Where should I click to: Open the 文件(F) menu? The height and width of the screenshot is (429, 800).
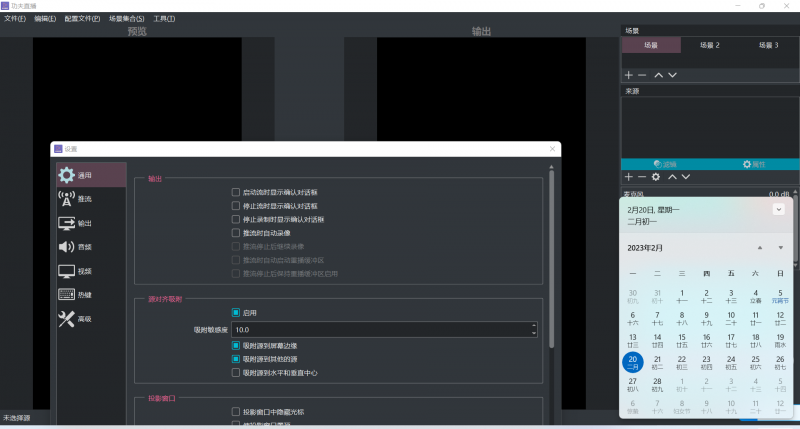15,19
